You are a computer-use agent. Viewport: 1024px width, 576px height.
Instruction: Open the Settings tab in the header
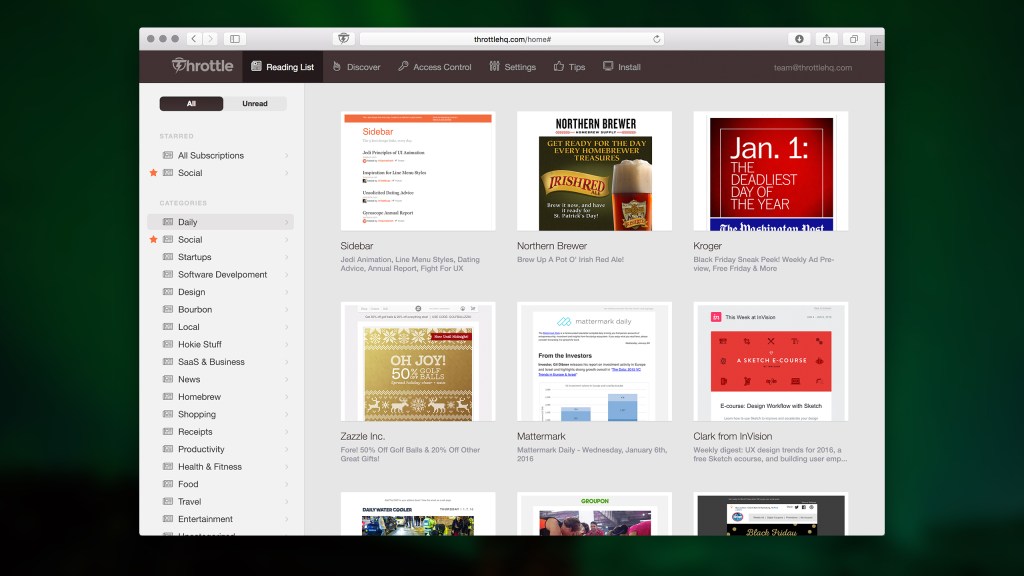pyautogui.click(x=513, y=67)
